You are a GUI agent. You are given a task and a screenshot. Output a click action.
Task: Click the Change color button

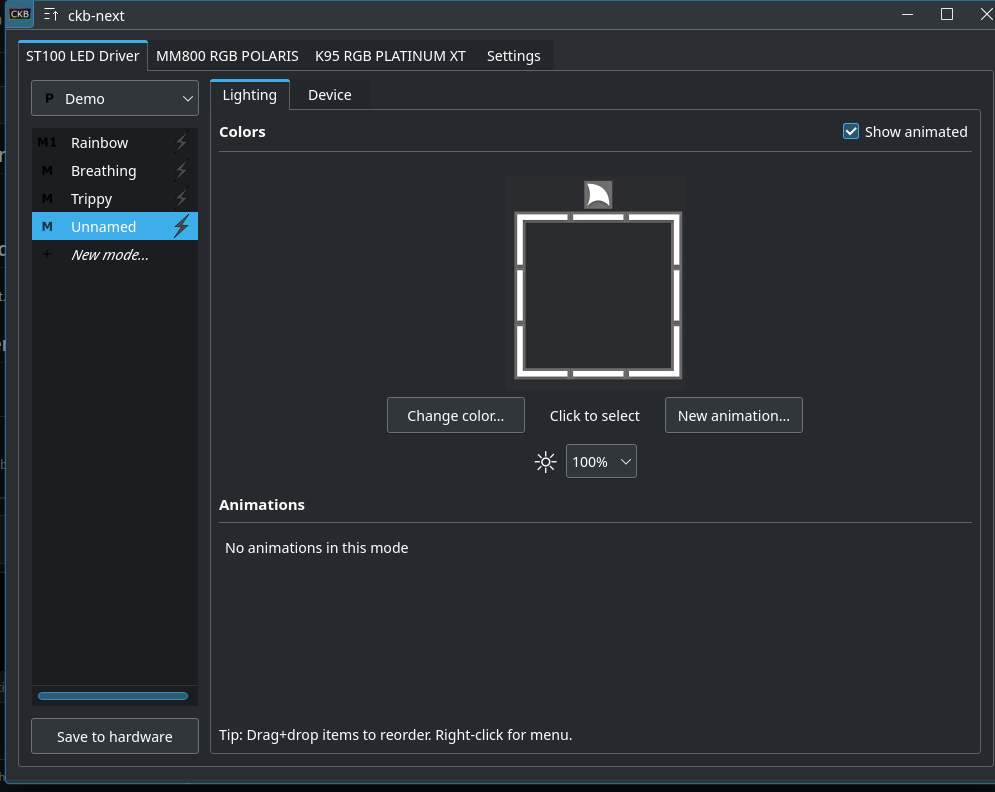pos(455,414)
